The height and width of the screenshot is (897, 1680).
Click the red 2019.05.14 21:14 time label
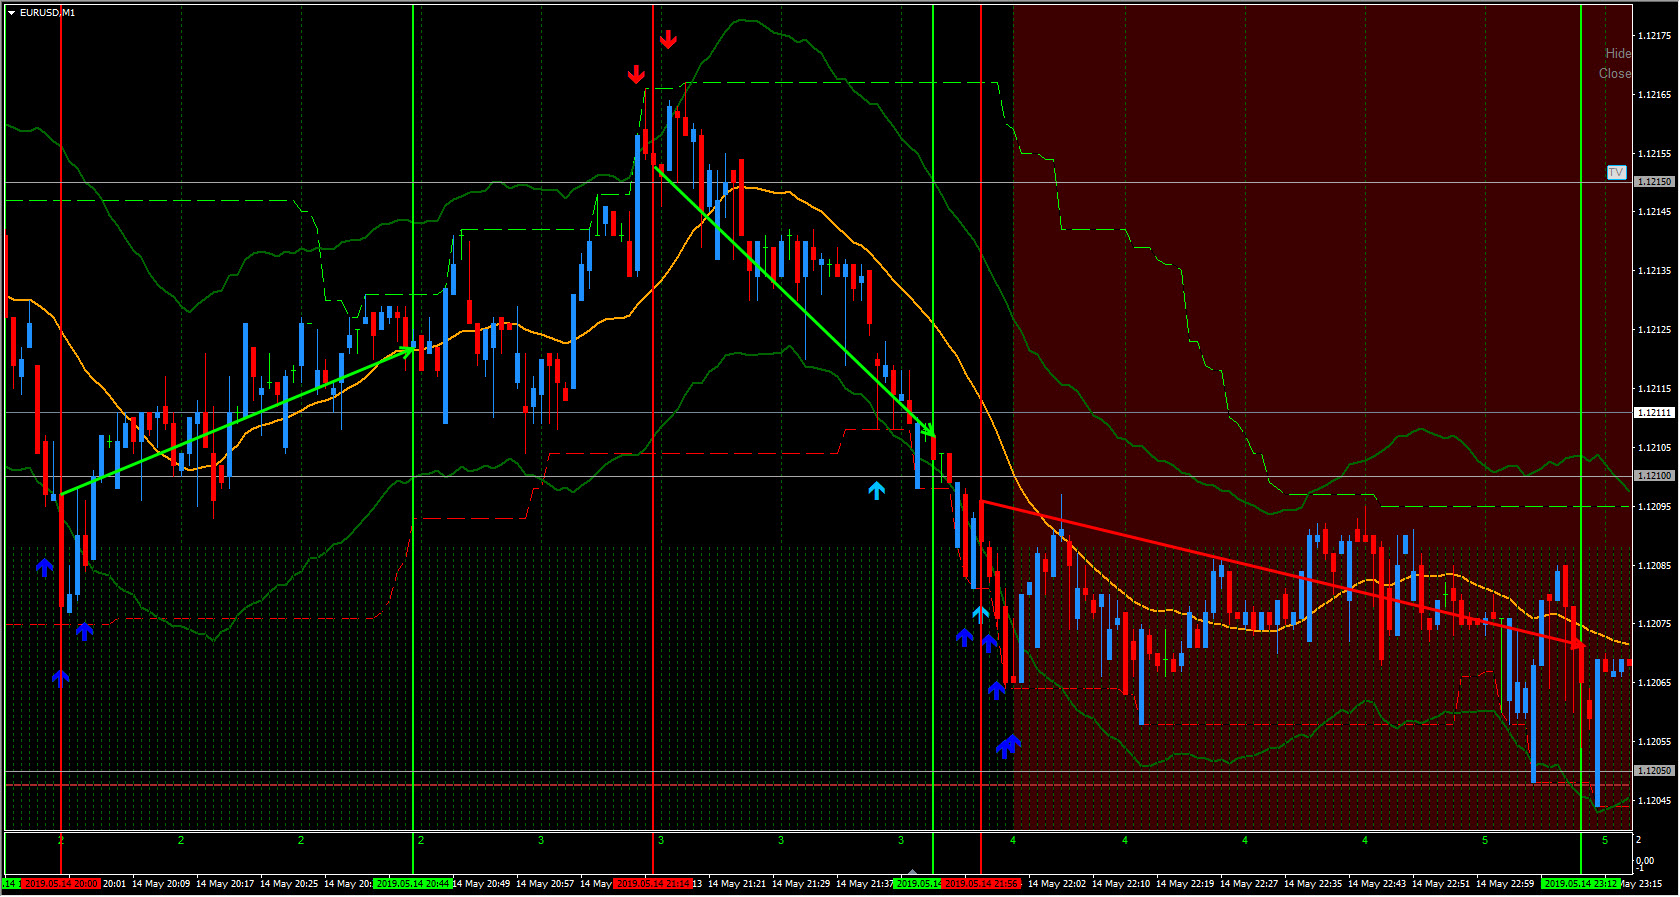click(653, 884)
